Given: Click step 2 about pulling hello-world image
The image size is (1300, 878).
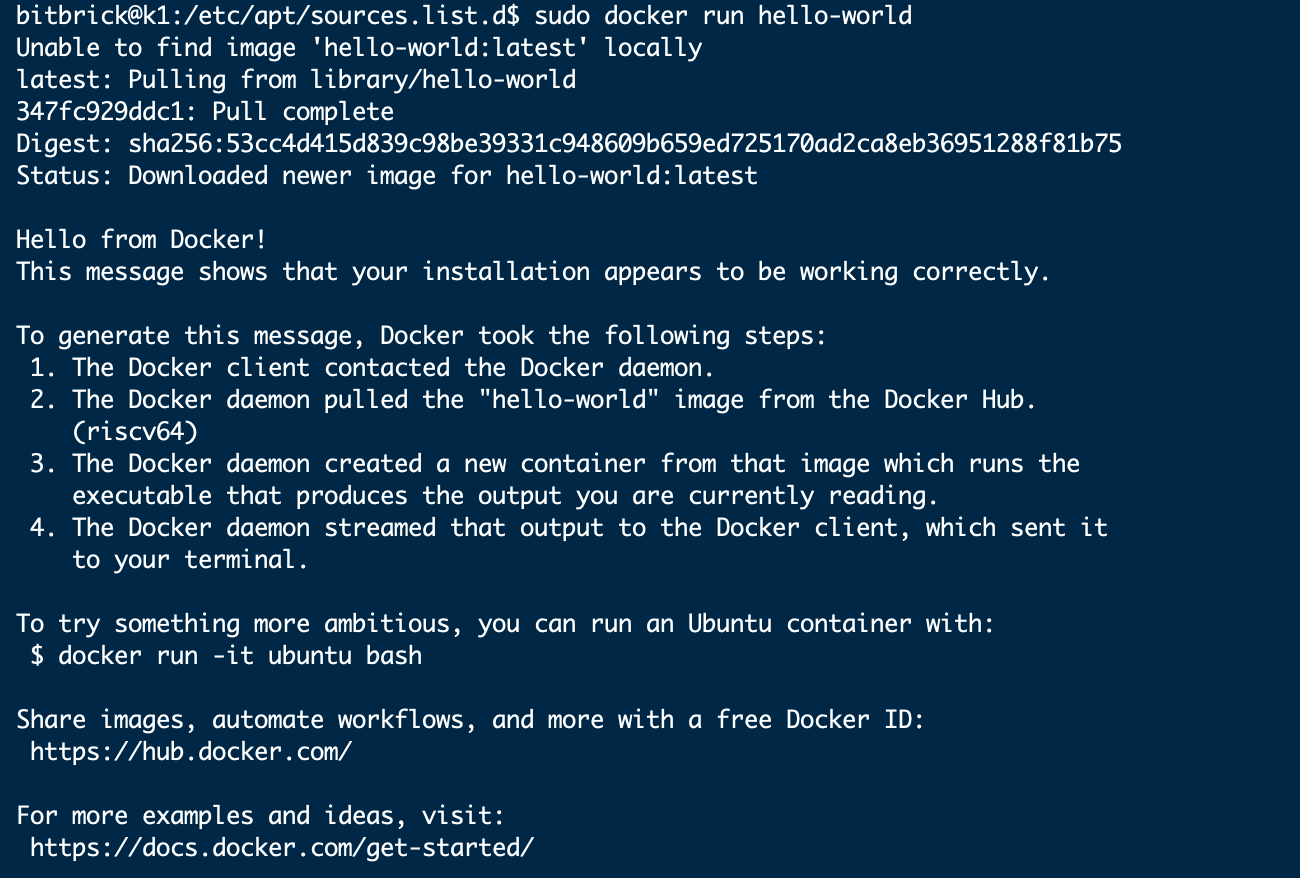Looking at the screenshot, I should point(540,400).
